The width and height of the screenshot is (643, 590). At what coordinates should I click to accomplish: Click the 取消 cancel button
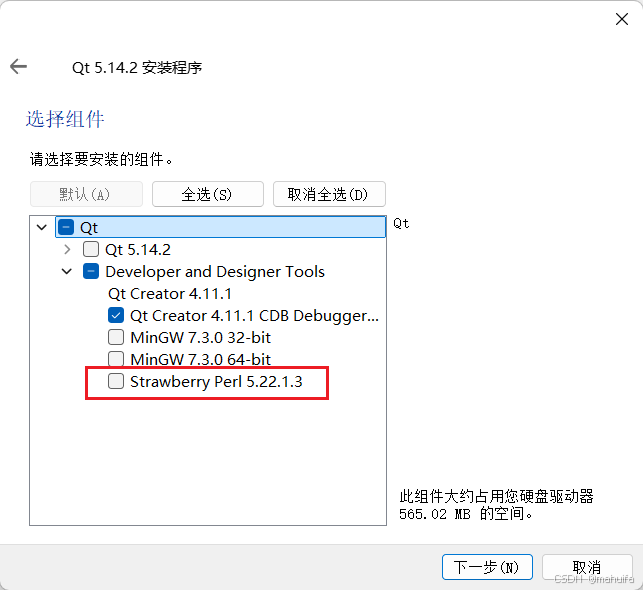tap(587, 567)
